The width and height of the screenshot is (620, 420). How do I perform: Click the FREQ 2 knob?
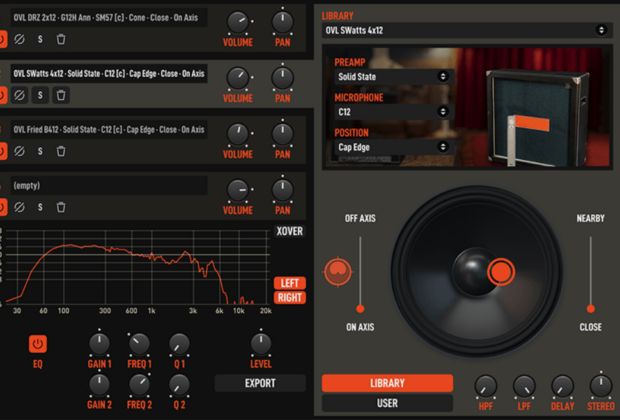pos(139,385)
